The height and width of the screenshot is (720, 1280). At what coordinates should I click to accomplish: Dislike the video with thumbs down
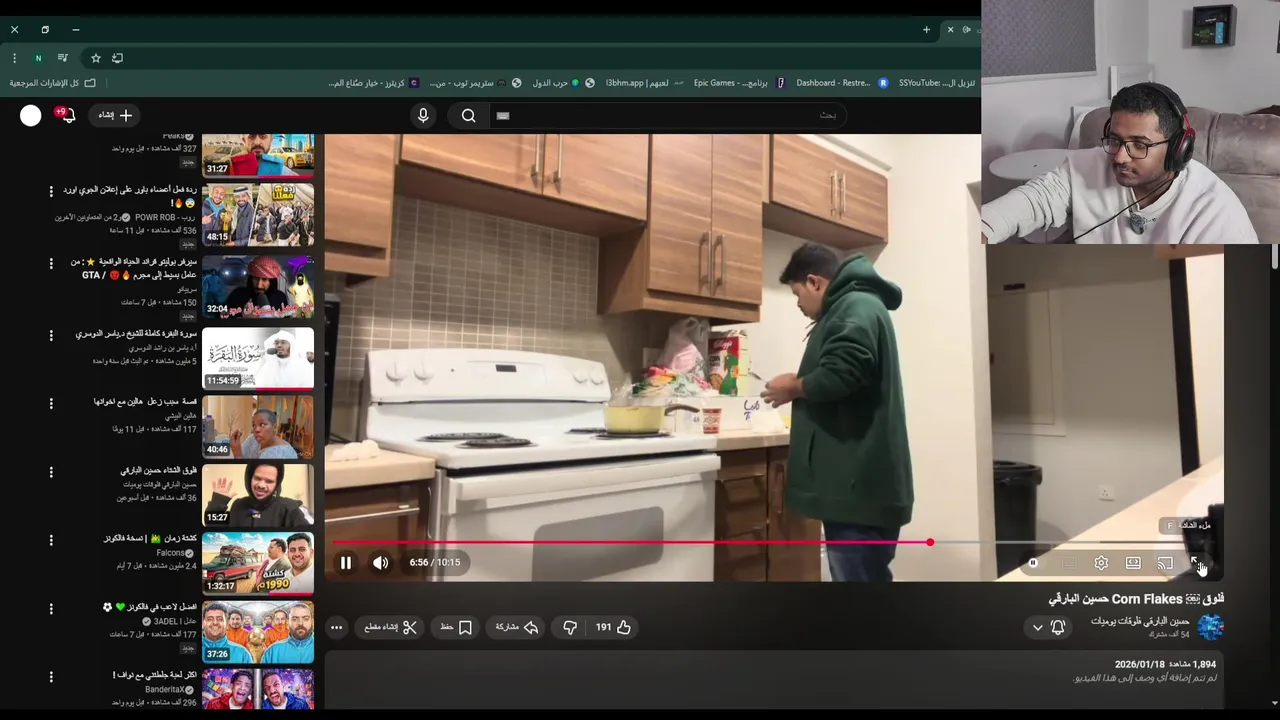(570, 627)
